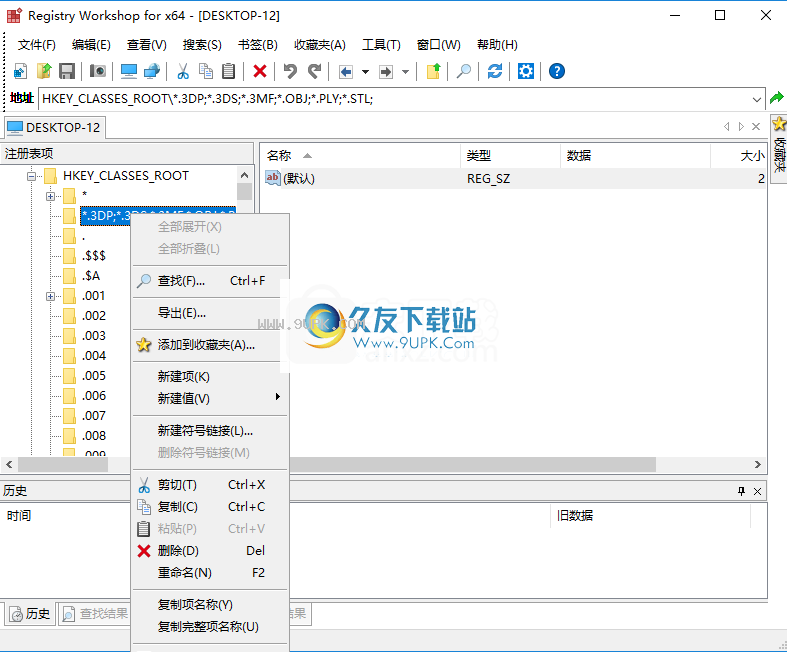Image resolution: width=787 pixels, height=653 pixels.
Task: Click the new registry file toolbar icon
Action: [x=21, y=71]
